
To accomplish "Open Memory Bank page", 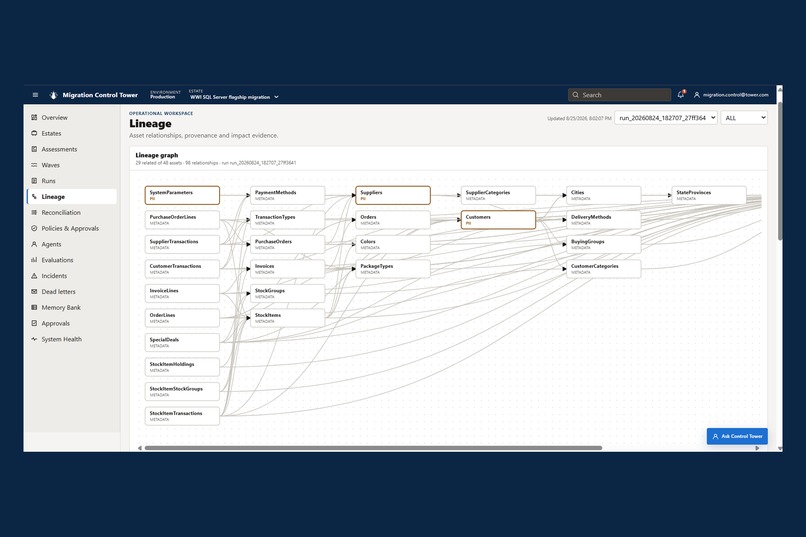I will click(72, 308).
